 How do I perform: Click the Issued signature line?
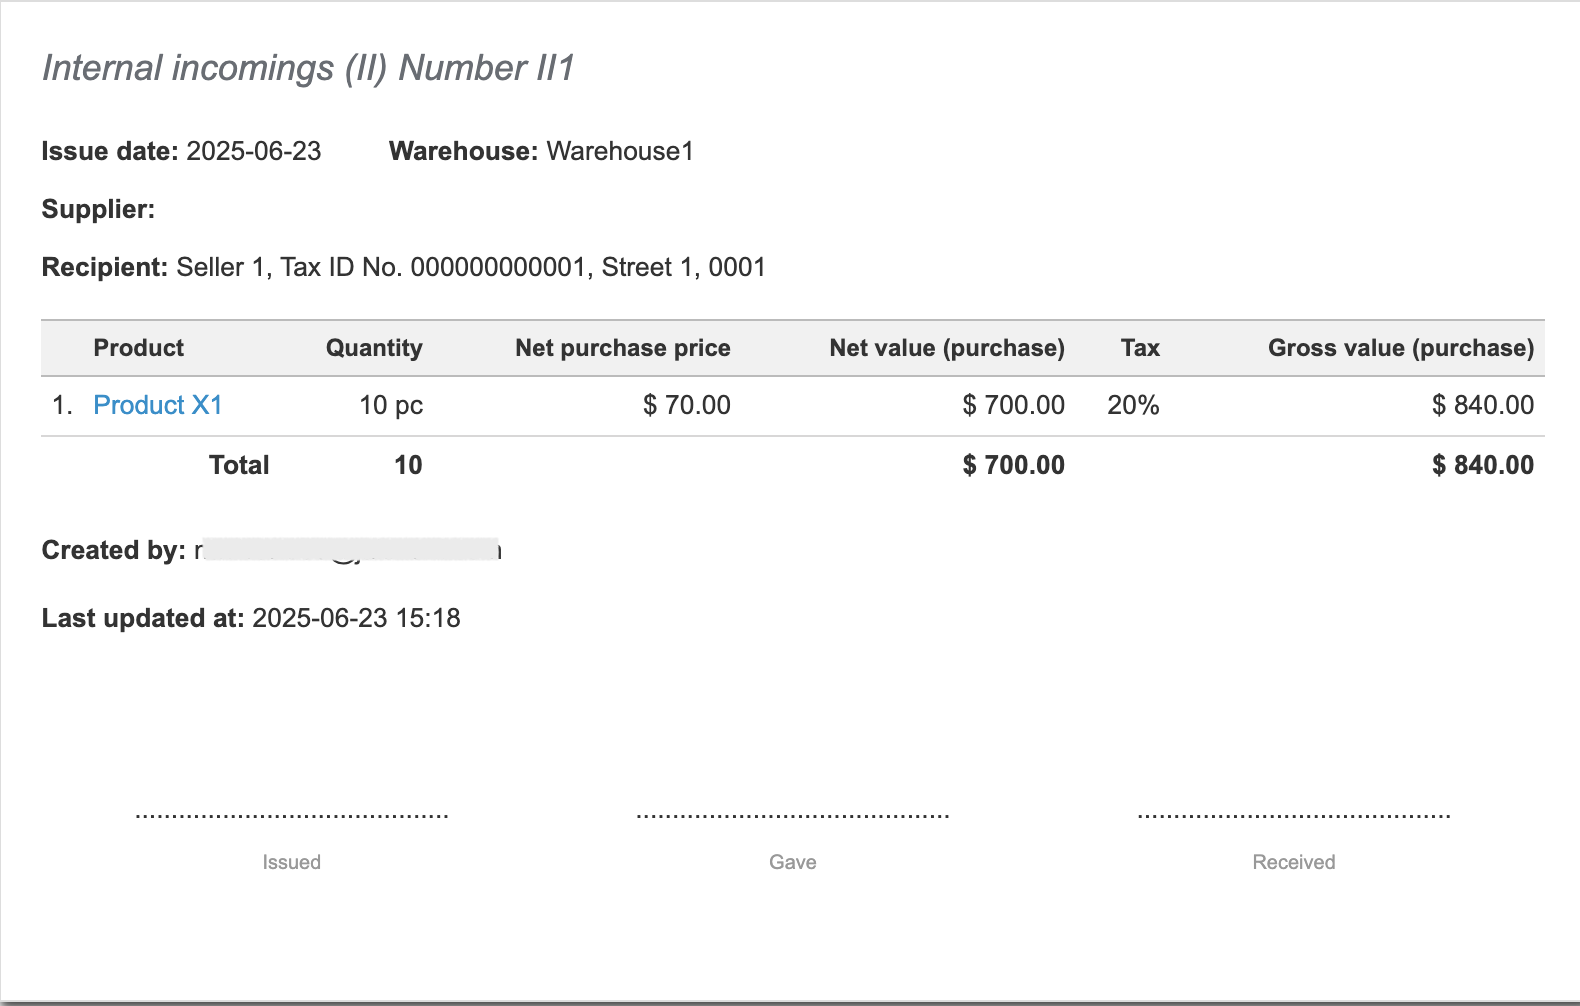[x=291, y=817]
